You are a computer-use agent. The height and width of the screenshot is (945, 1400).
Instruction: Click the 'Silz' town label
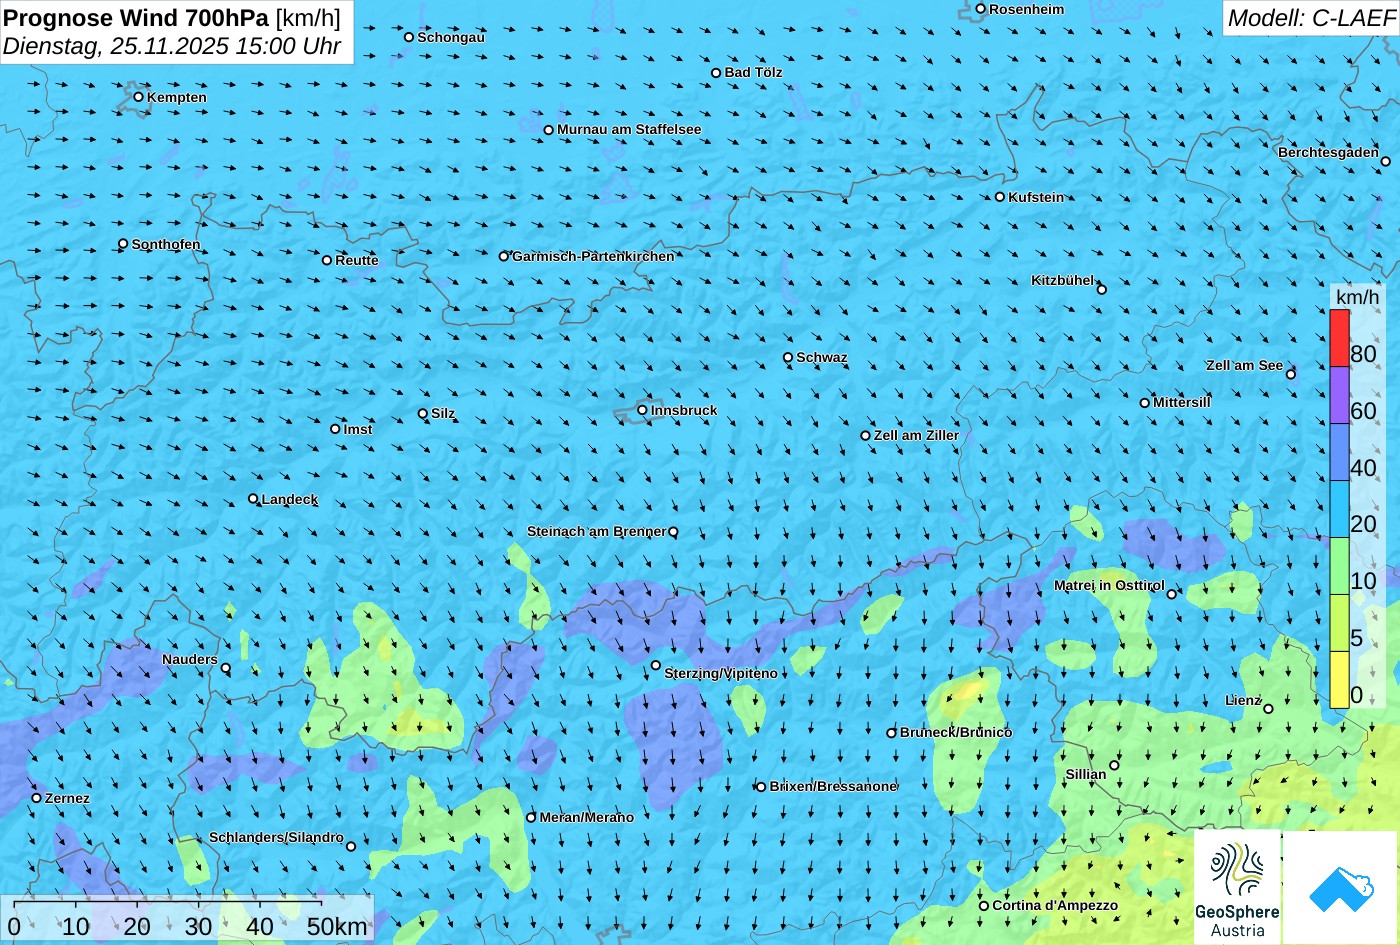point(443,413)
